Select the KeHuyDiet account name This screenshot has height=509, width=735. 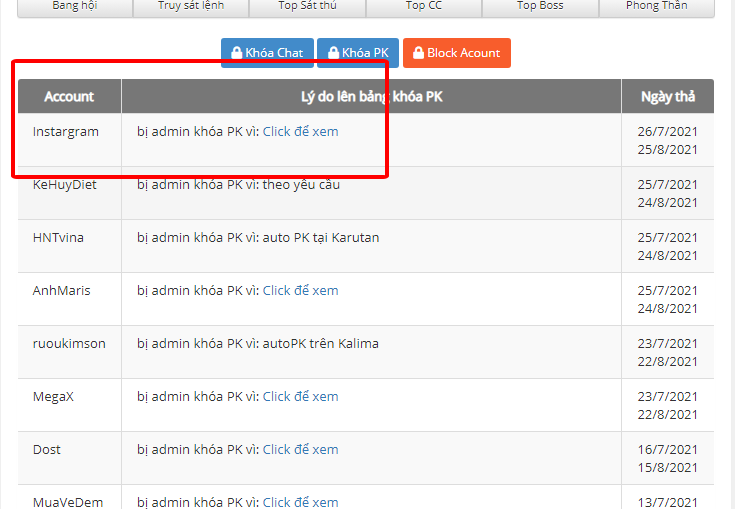(64, 184)
